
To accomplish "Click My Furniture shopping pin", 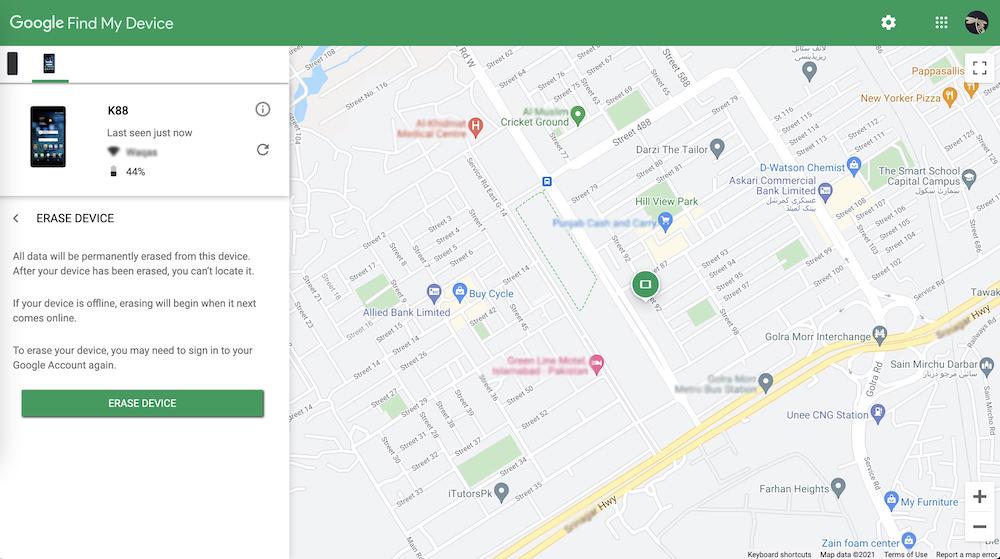I will point(892,501).
